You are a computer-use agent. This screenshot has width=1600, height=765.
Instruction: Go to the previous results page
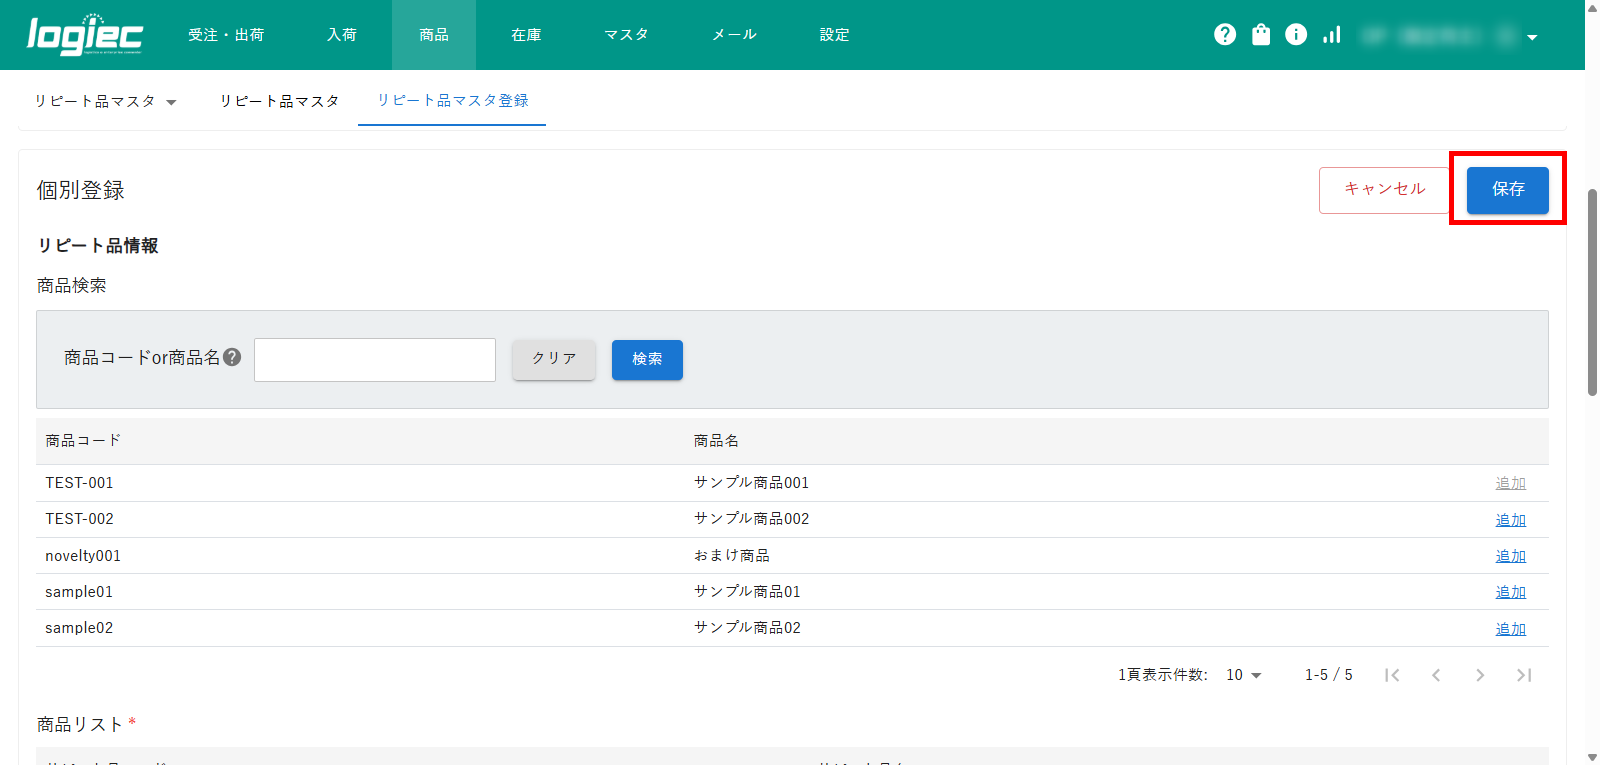pos(1436,675)
